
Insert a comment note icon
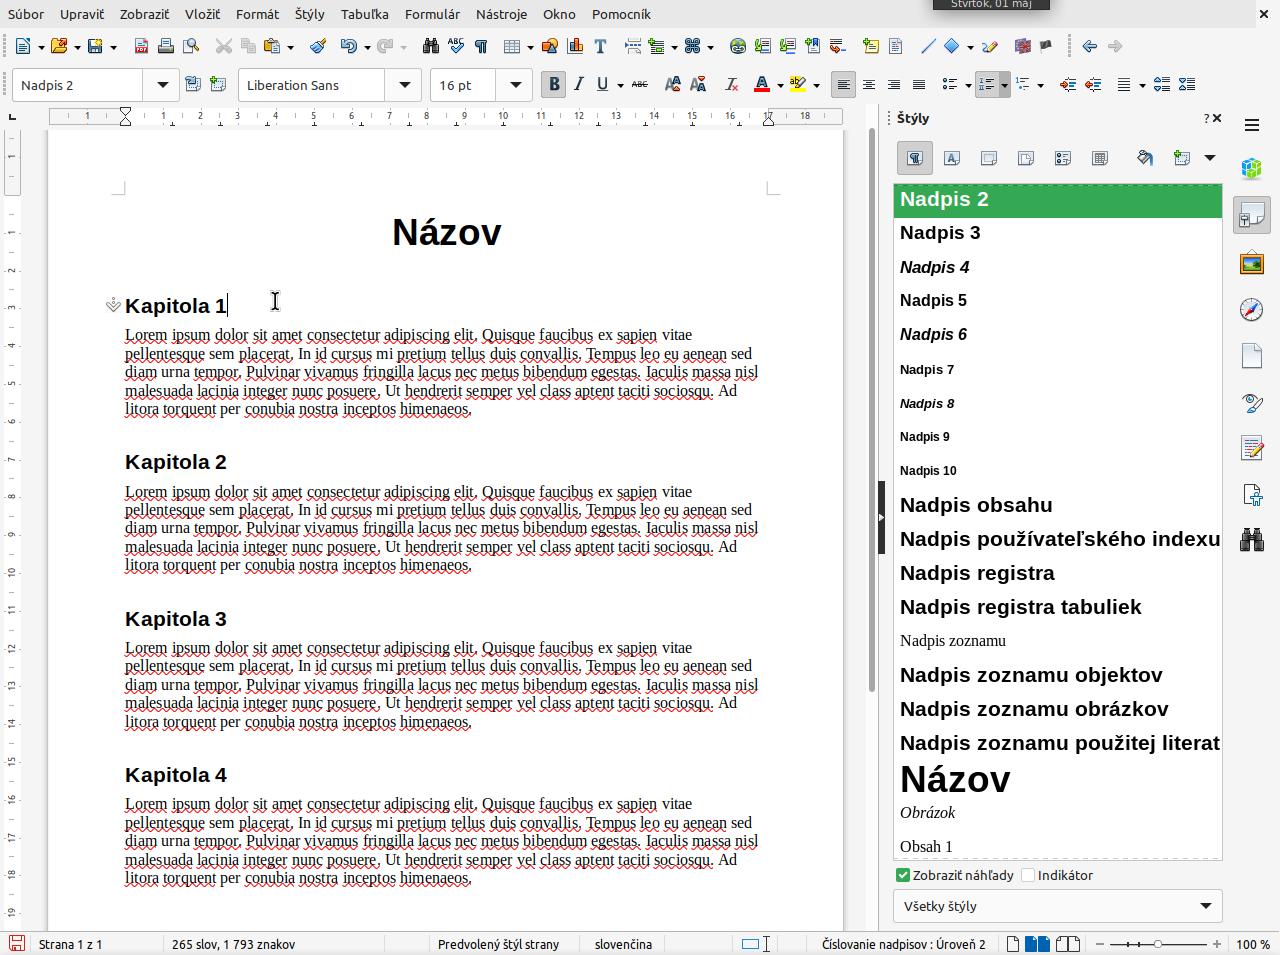click(871, 46)
